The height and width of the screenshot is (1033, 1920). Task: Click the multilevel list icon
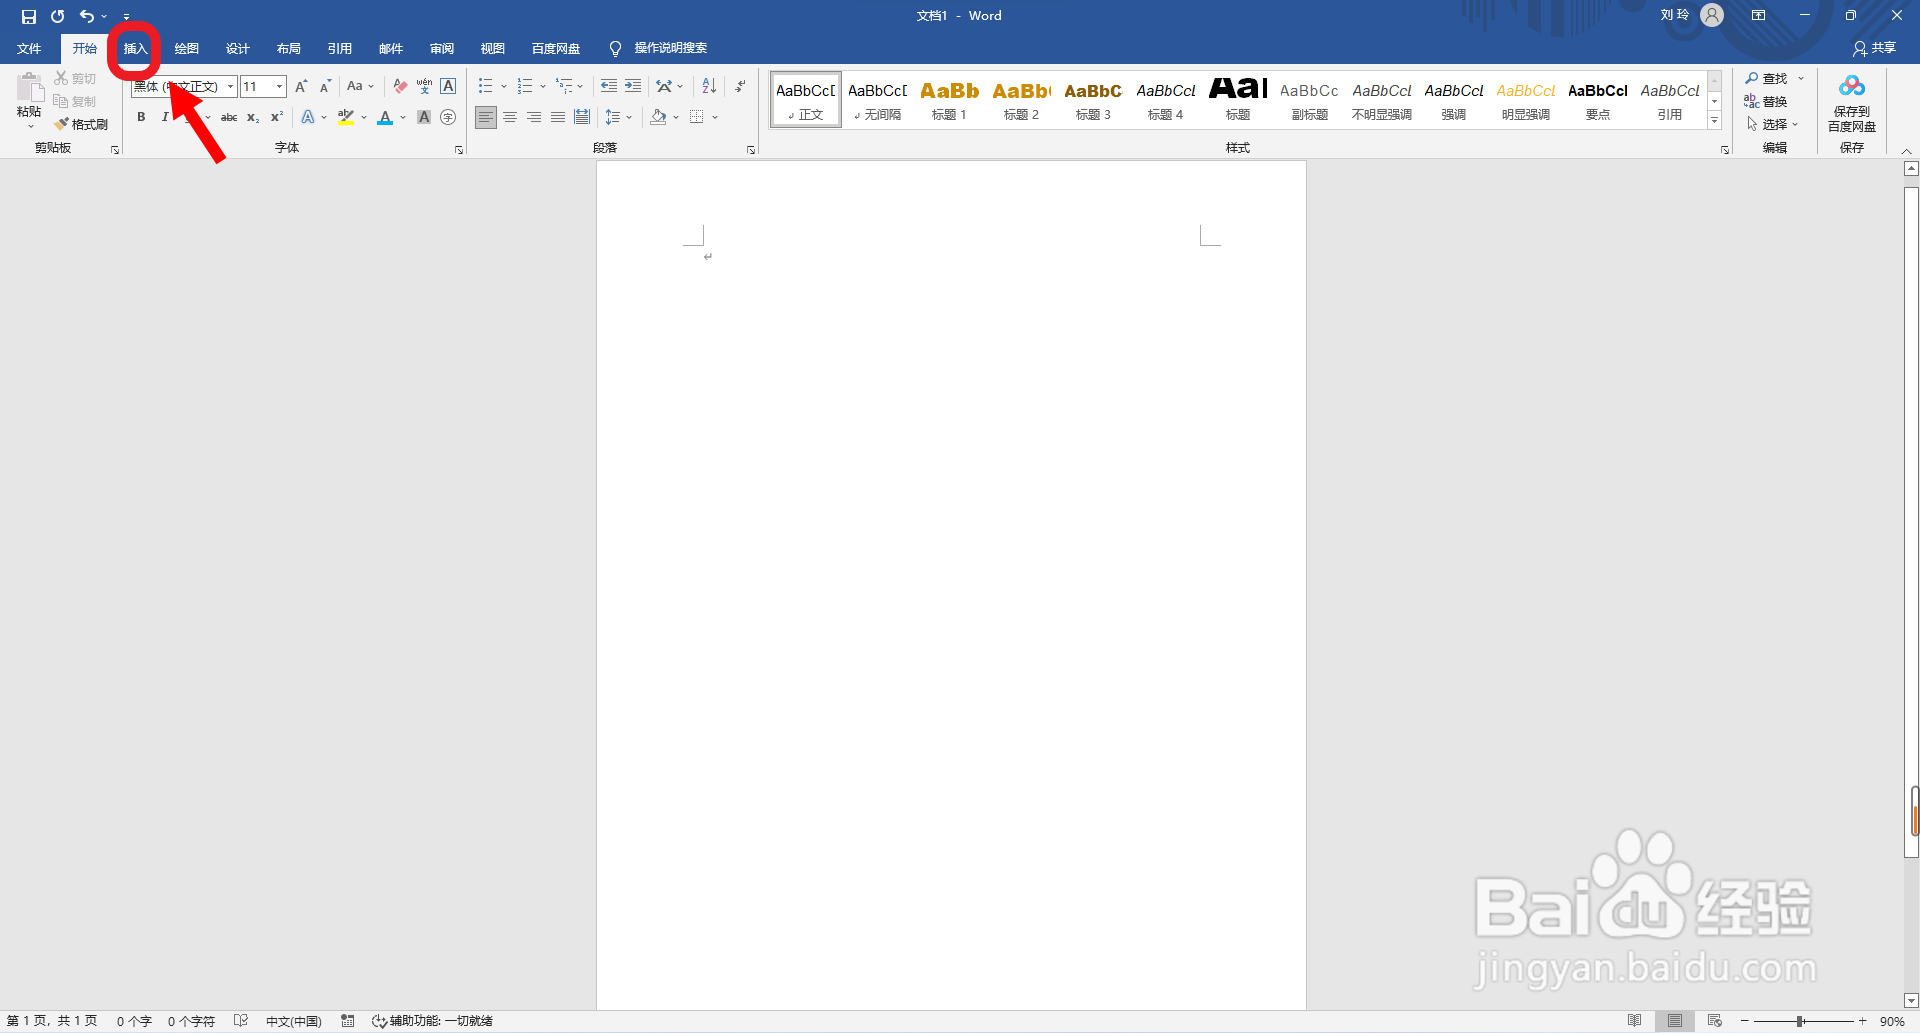[x=565, y=86]
